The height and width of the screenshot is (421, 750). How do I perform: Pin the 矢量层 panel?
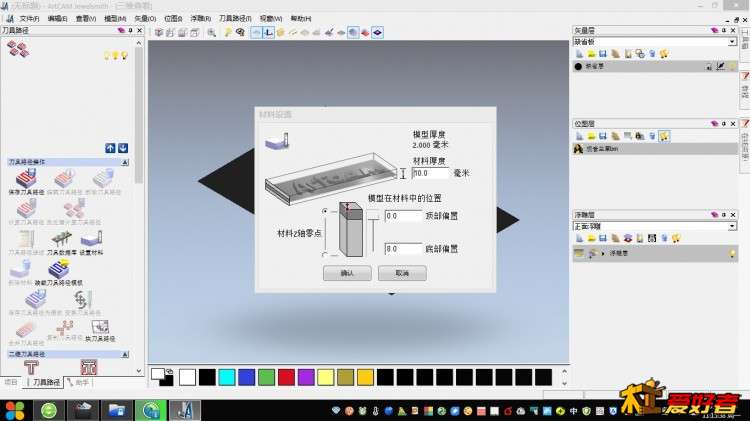click(724, 30)
